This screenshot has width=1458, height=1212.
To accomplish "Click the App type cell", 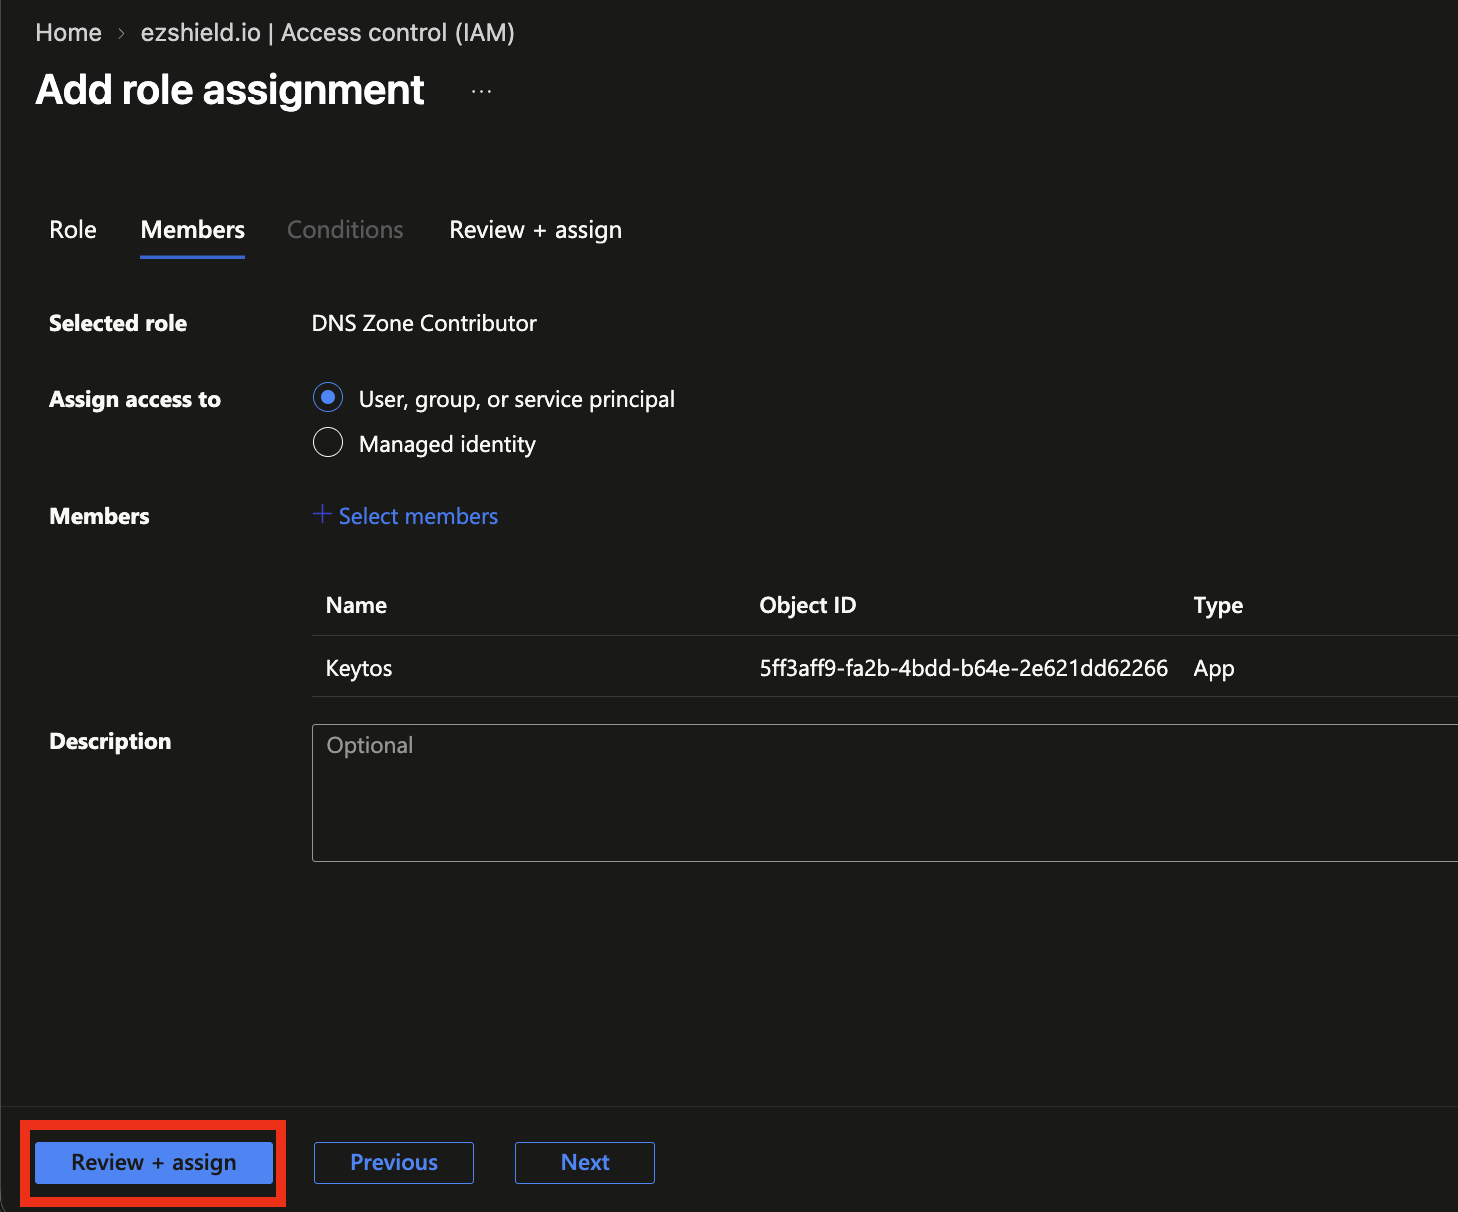I will [x=1214, y=668].
